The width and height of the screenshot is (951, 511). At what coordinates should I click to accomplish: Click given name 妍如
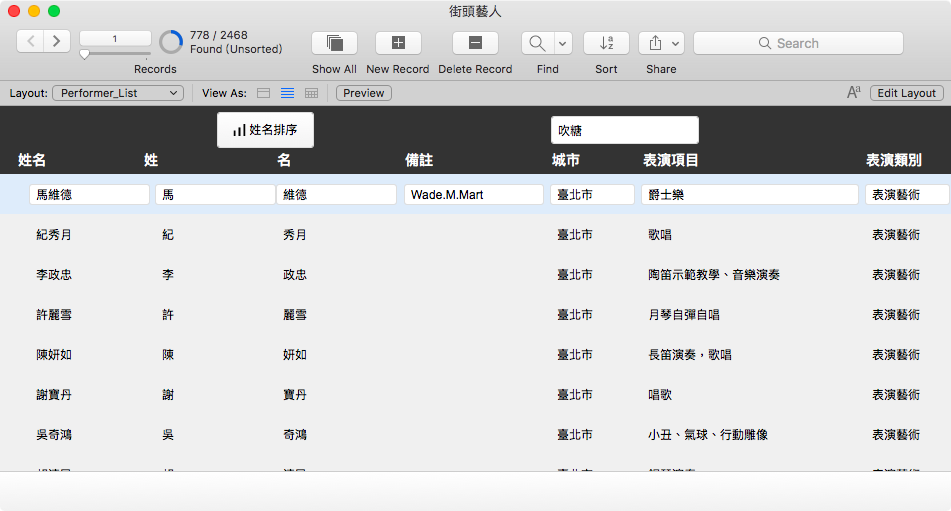click(x=295, y=355)
